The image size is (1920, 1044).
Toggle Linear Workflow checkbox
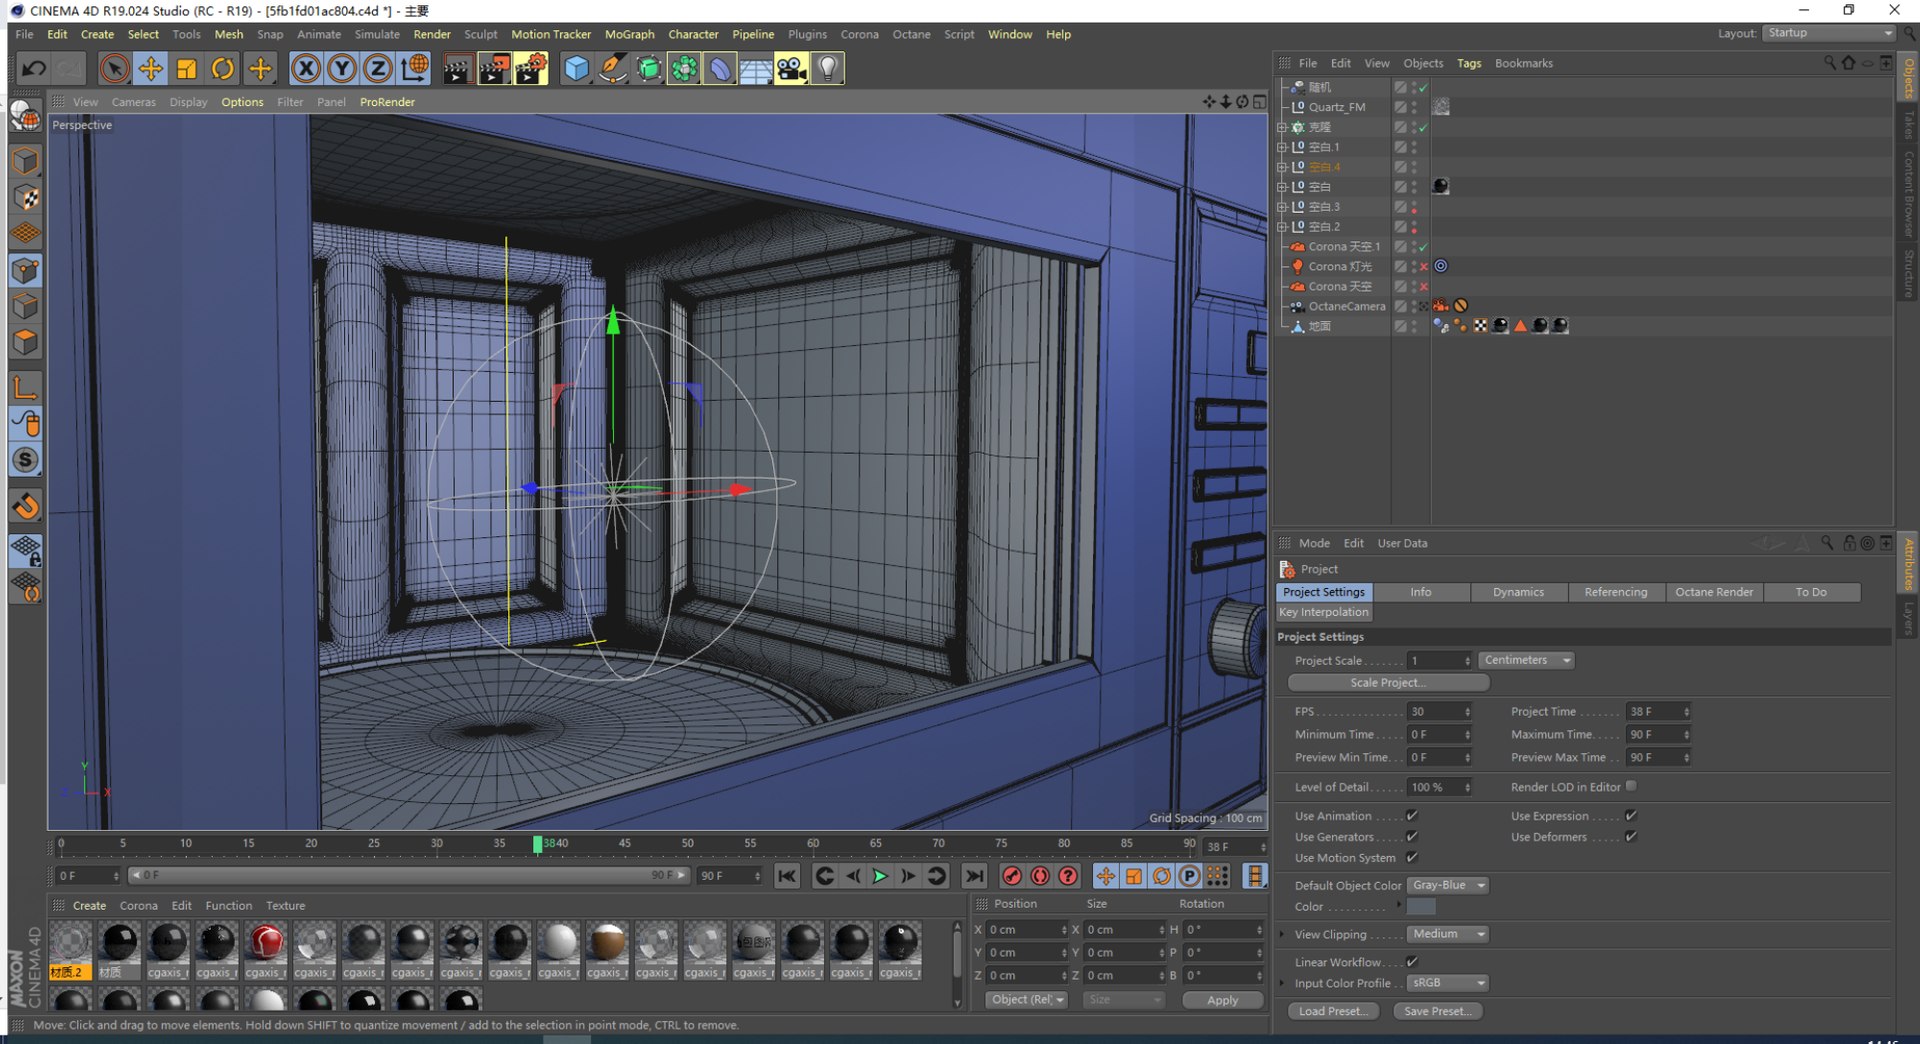click(x=1412, y=962)
